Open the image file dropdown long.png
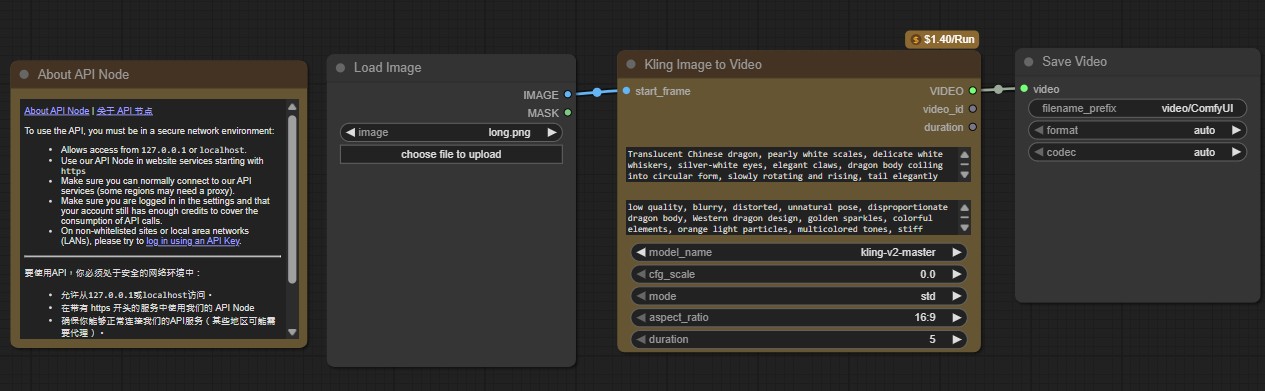The height and width of the screenshot is (391, 1265). pos(451,132)
